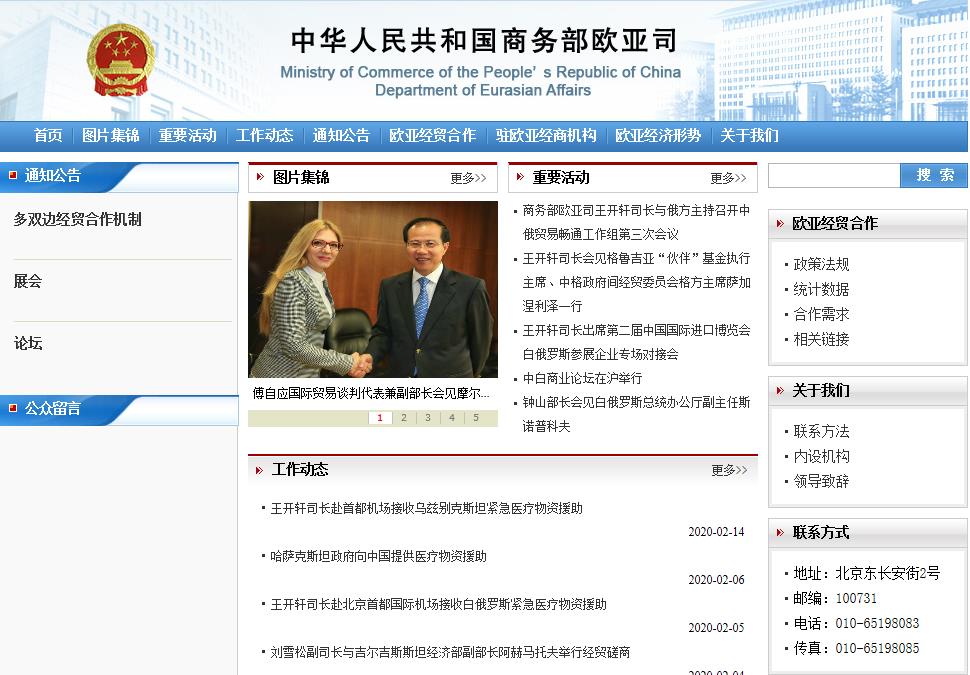Open the 更多>> link for 重要活动
The image size is (970, 675).
(x=725, y=177)
